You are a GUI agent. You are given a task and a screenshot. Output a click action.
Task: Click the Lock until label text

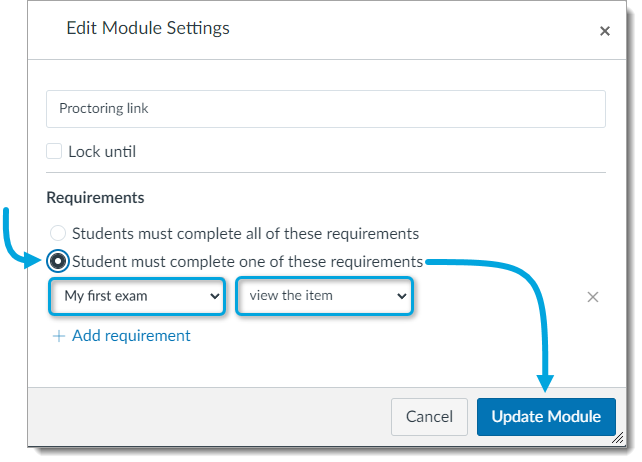point(102,152)
